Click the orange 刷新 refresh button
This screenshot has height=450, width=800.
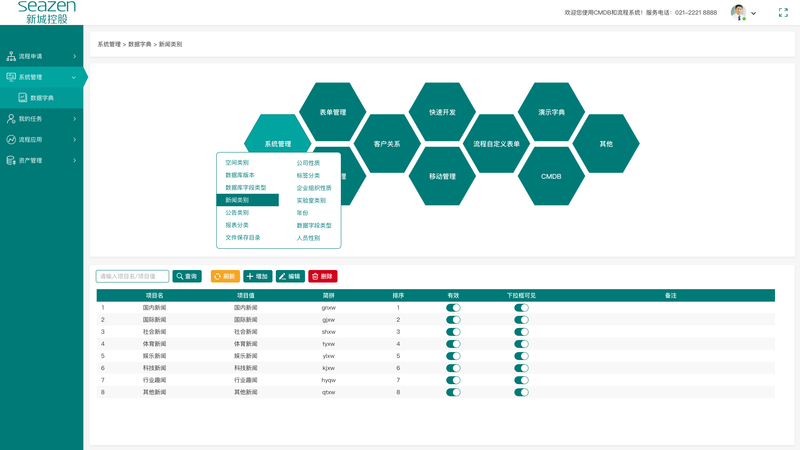click(x=225, y=276)
